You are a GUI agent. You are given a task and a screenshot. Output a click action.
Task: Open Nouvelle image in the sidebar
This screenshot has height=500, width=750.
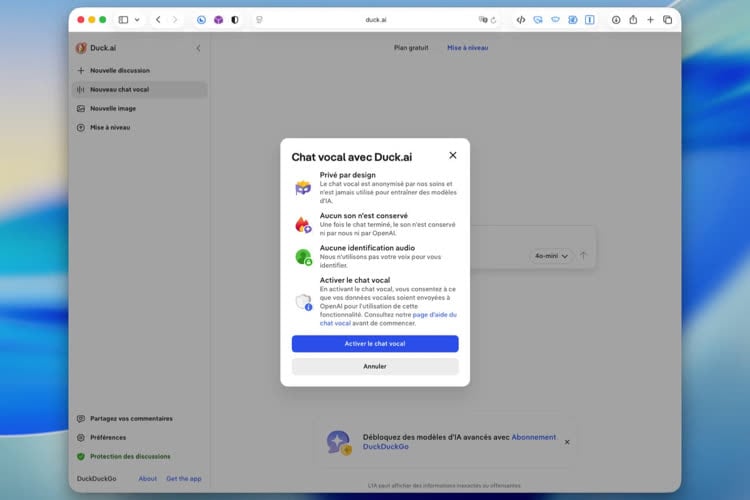point(112,108)
